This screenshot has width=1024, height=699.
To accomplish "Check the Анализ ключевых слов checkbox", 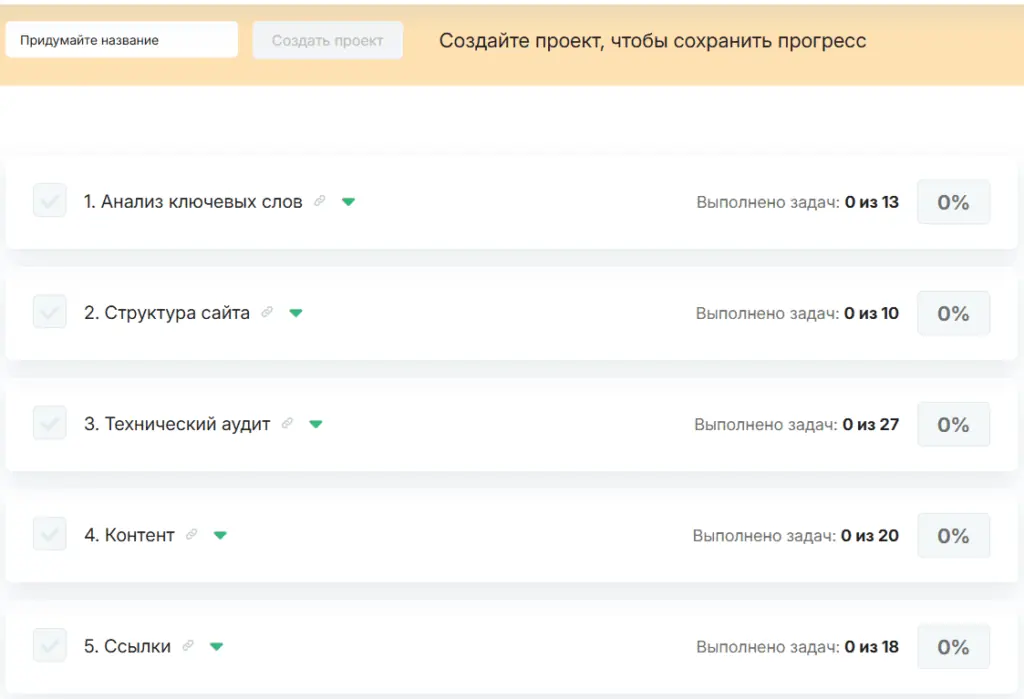I will click(x=50, y=200).
